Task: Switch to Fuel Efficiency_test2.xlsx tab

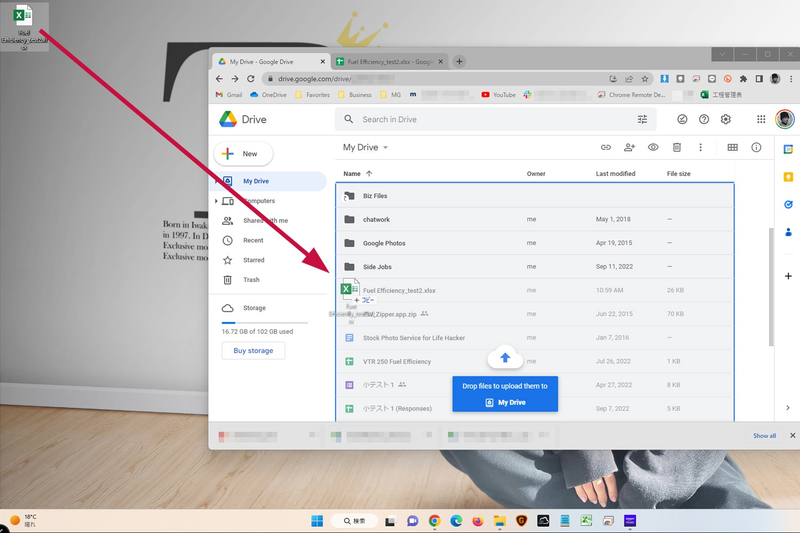Action: tap(390, 61)
